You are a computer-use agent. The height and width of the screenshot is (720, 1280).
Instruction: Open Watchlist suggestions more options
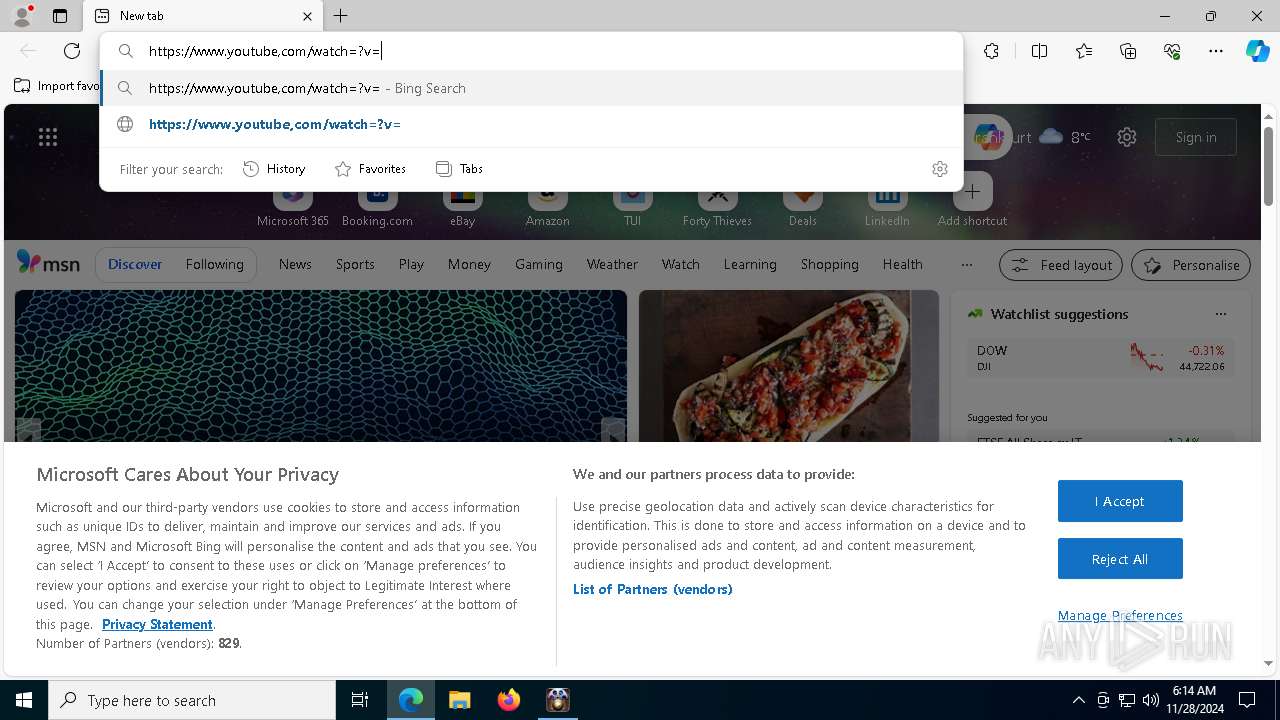[x=1220, y=314]
